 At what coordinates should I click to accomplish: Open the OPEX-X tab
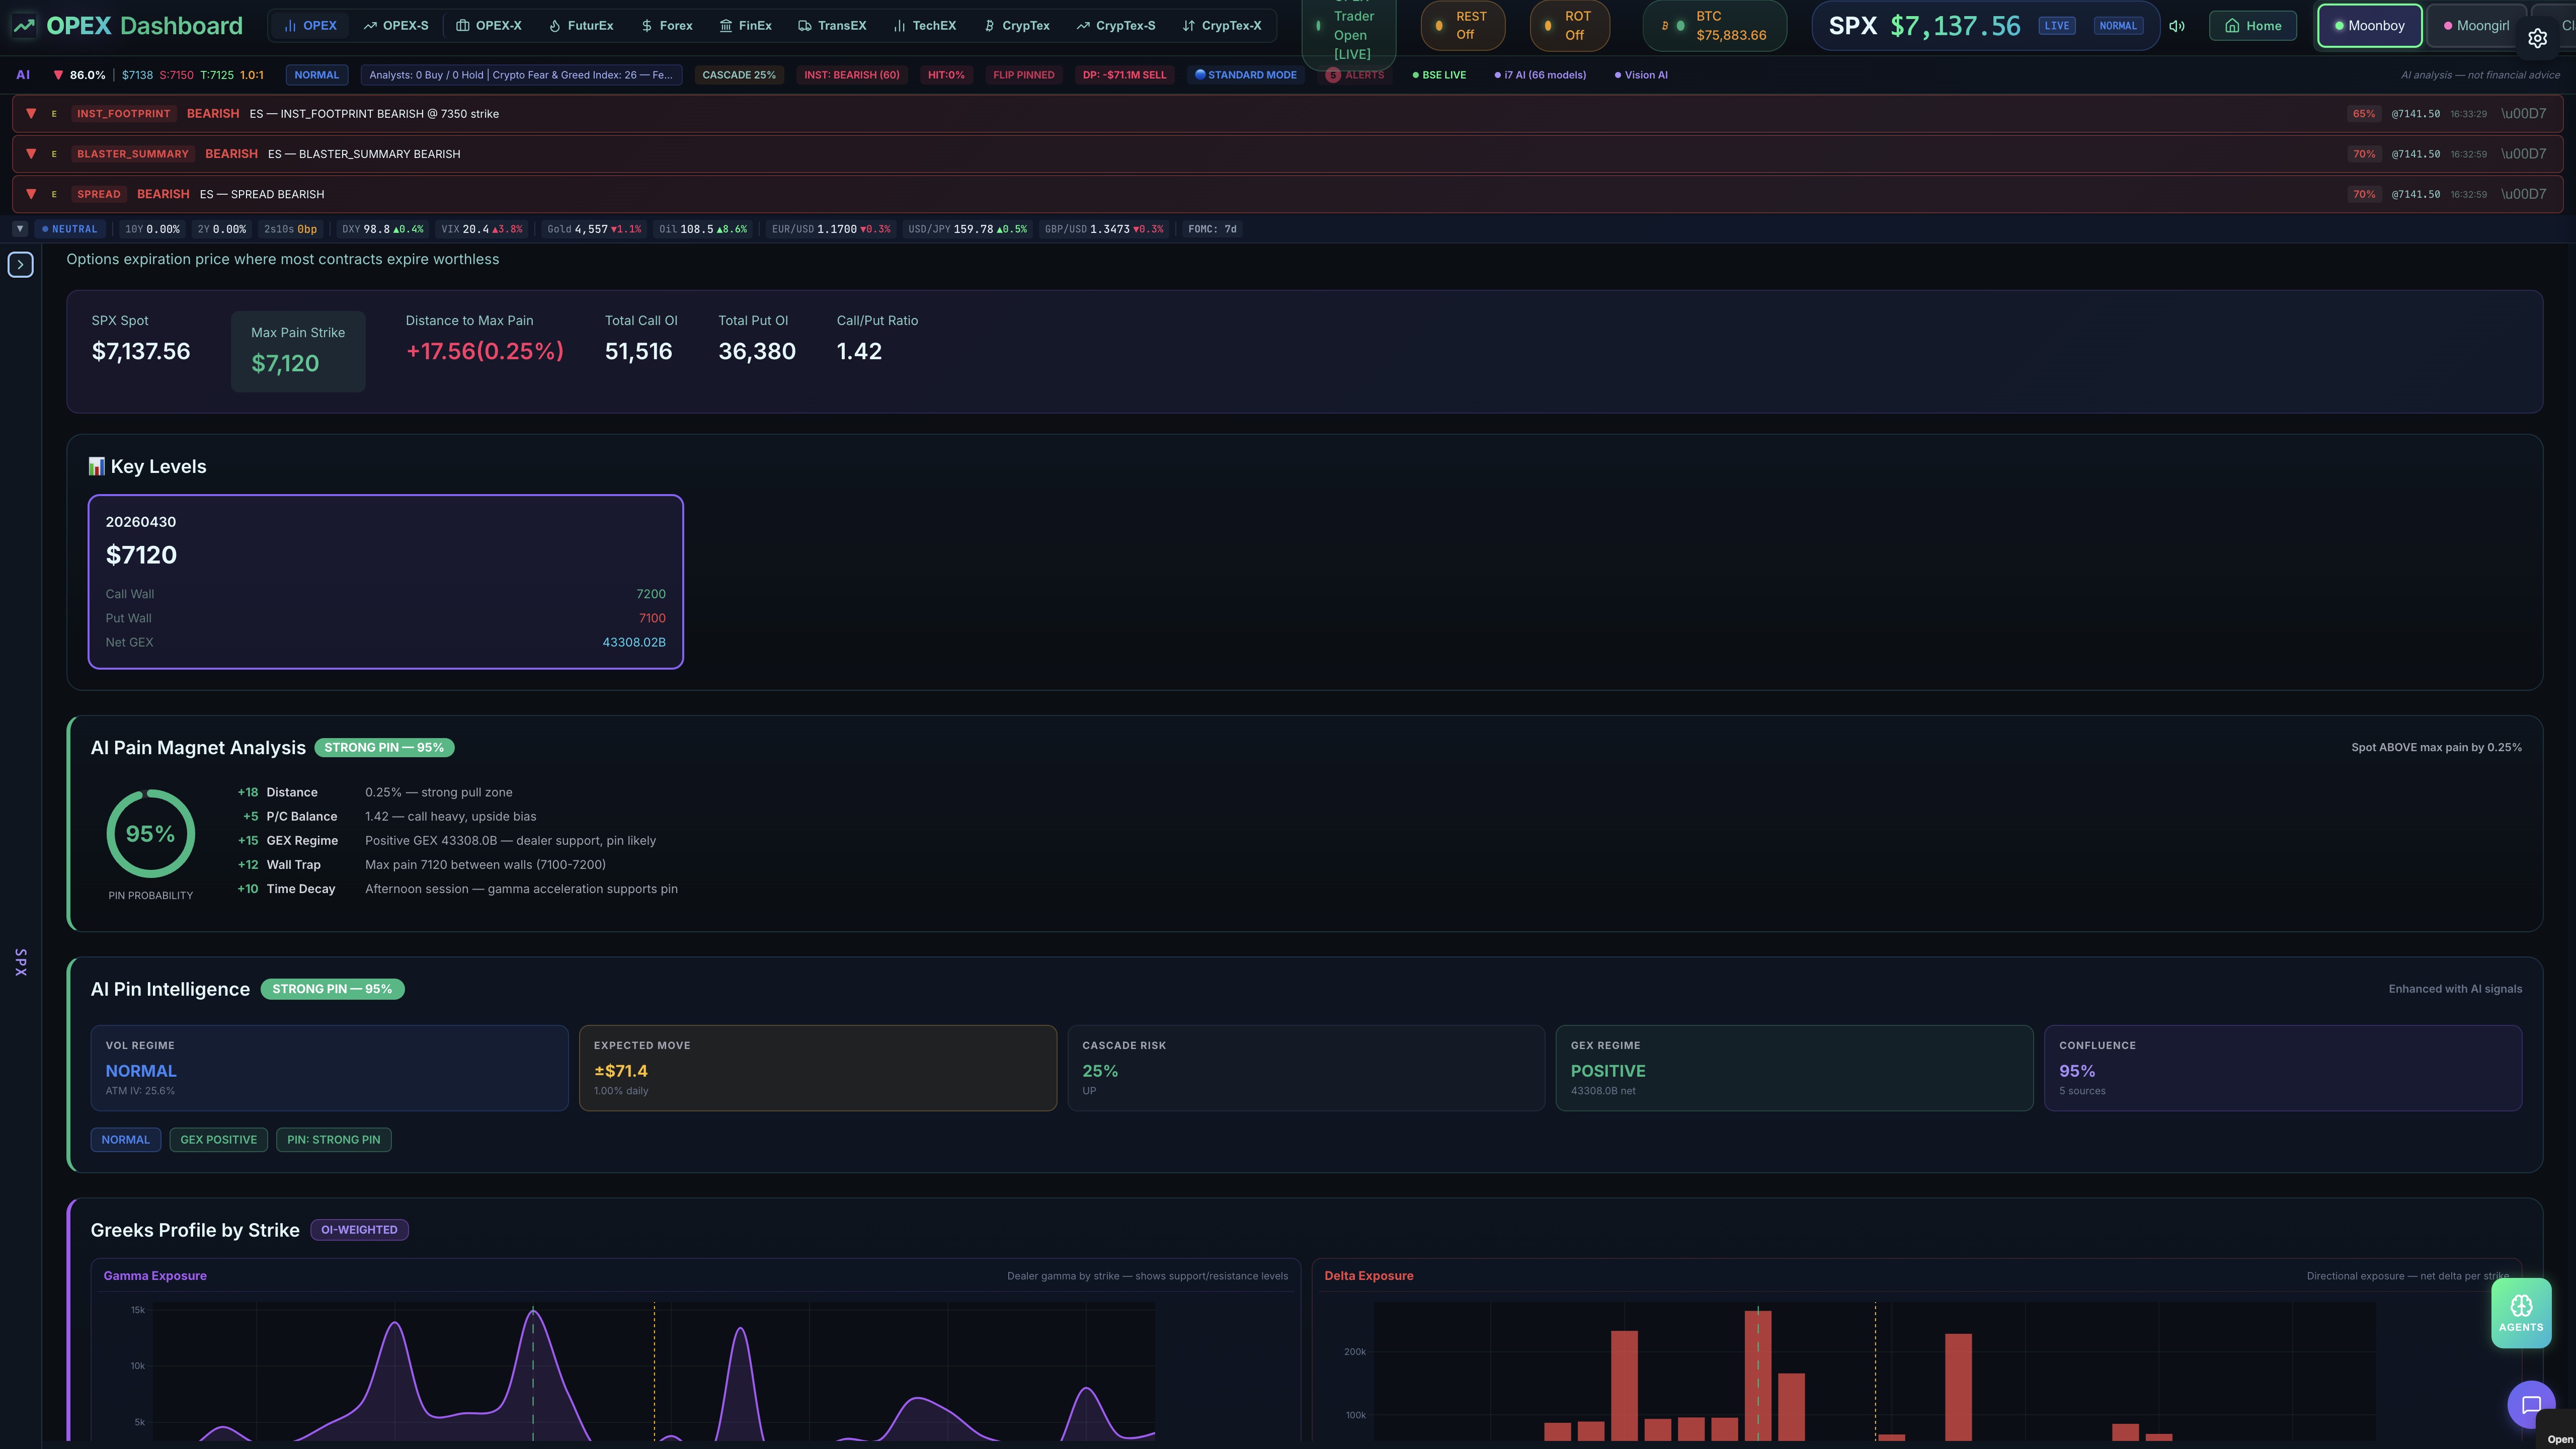coord(489,26)
